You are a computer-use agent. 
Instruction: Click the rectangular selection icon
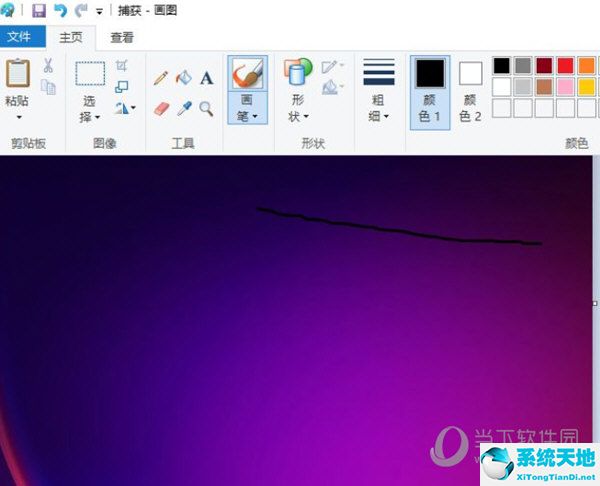tap(90, 73)
